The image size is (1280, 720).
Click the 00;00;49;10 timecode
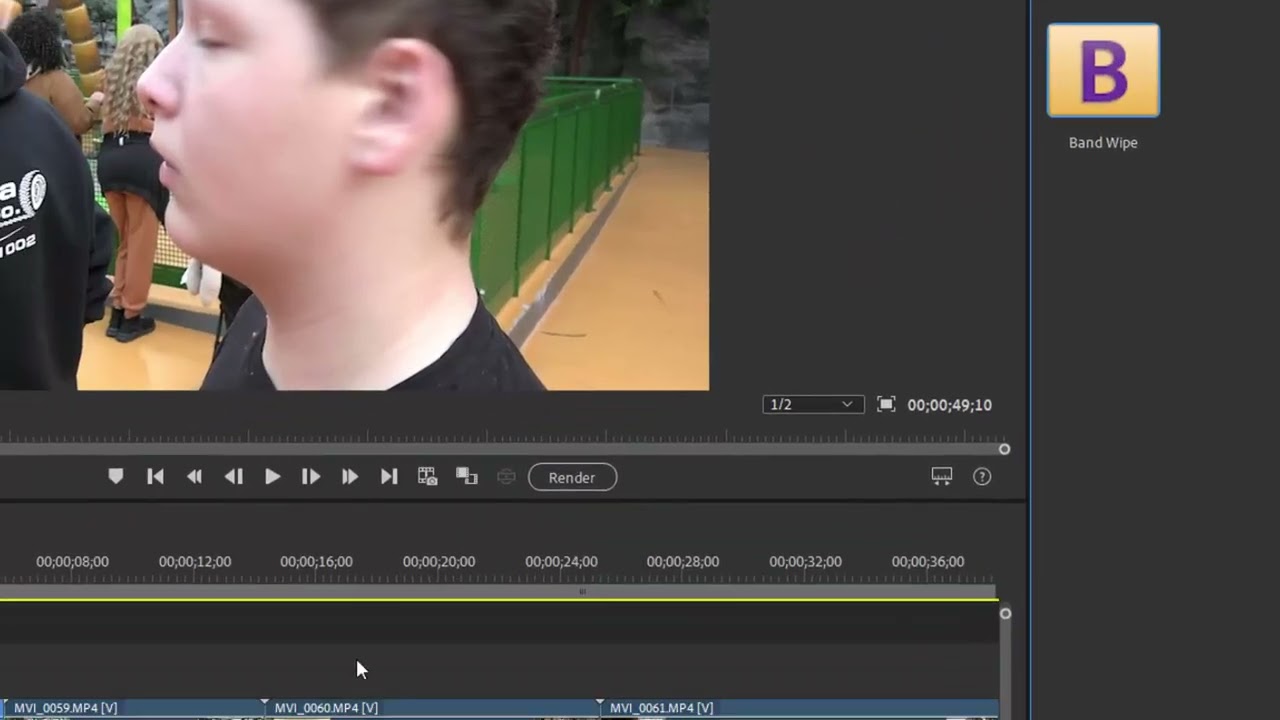949,405
